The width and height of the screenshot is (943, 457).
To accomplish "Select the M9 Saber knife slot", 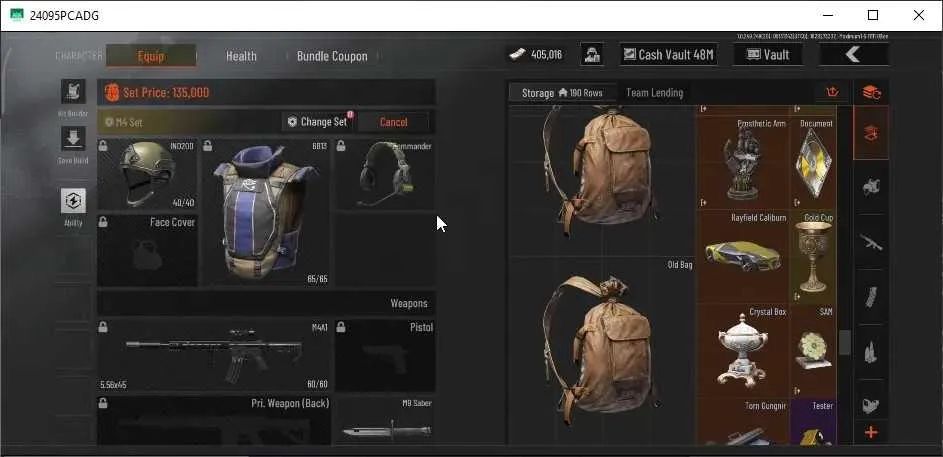I will 385,421.
